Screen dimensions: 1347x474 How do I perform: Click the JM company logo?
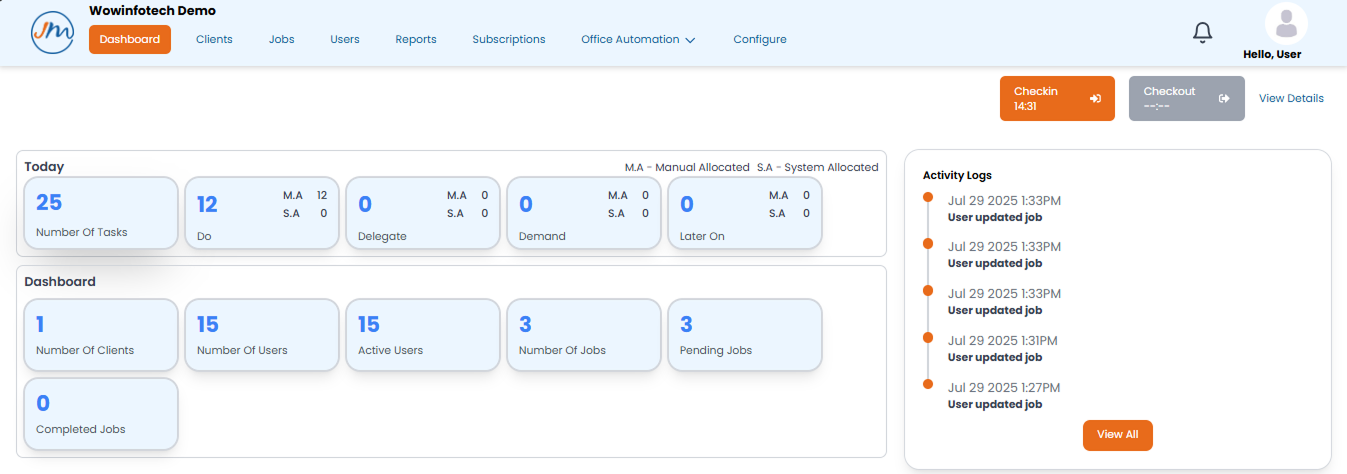53,33
